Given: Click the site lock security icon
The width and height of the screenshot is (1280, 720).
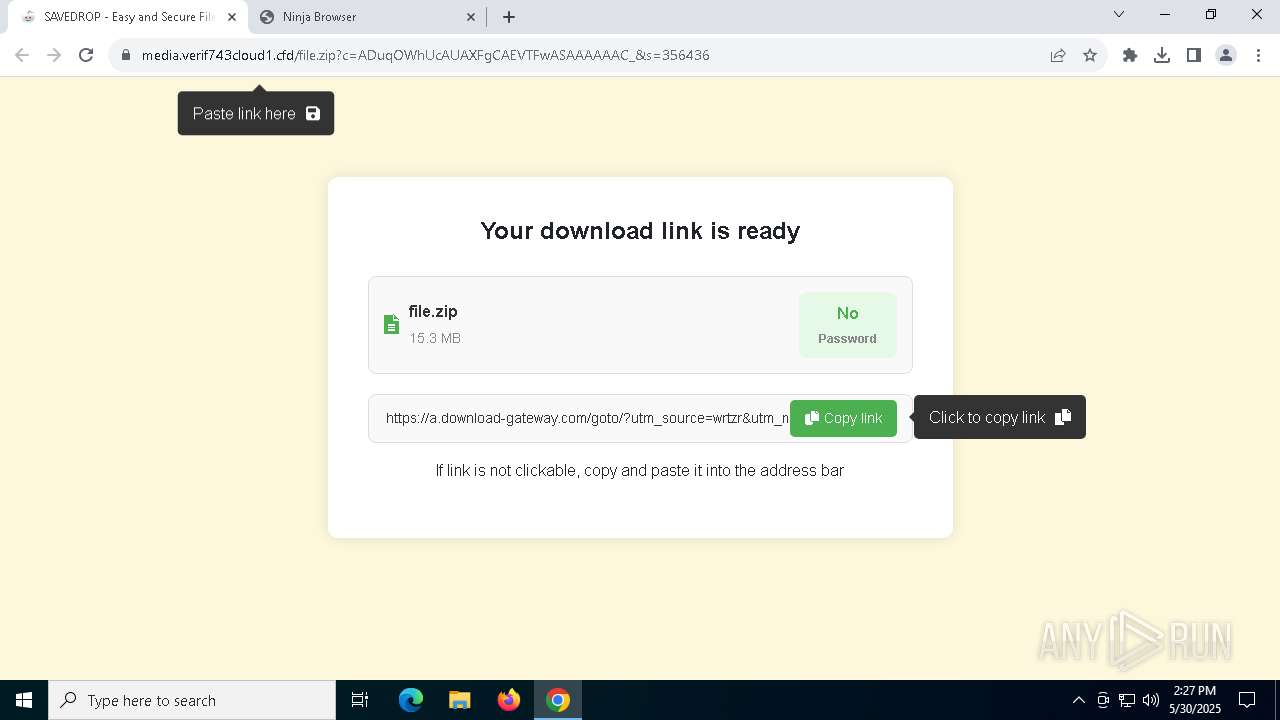Looking at the screenshot, I should (x=125, y=55).
